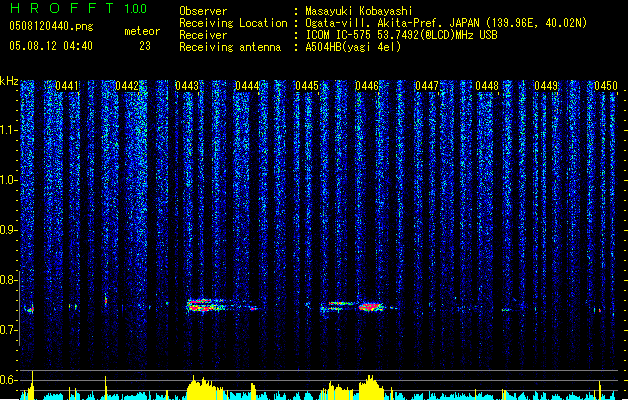Select the file name 0508120440.png
Image resolution: width=629 pixels, height=400 pixels.
pos(51,26)
